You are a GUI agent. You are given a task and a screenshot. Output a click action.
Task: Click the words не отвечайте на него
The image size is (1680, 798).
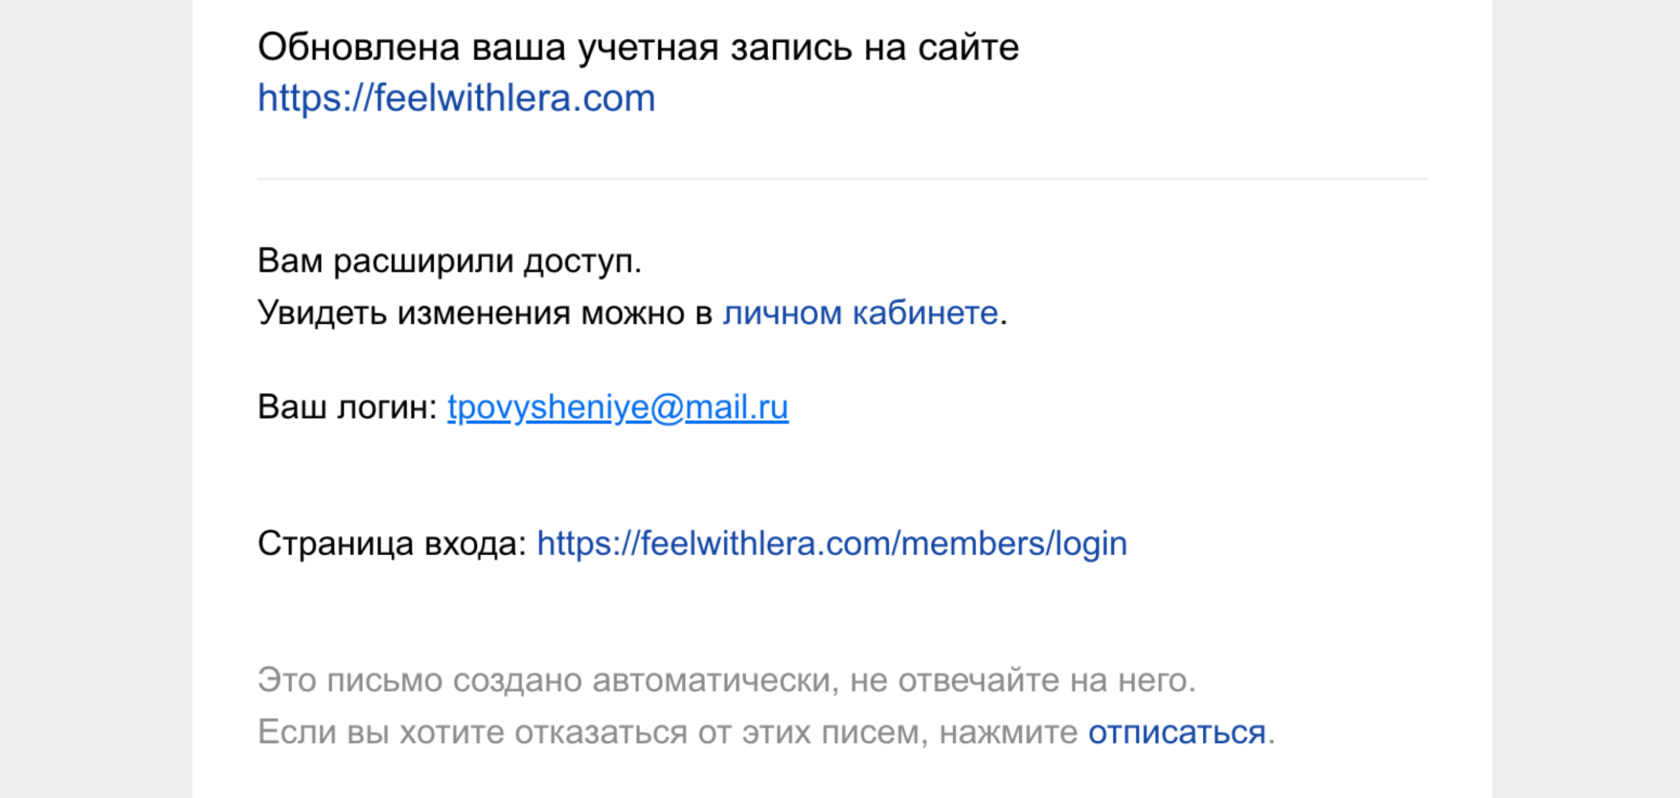point(1022,680)
